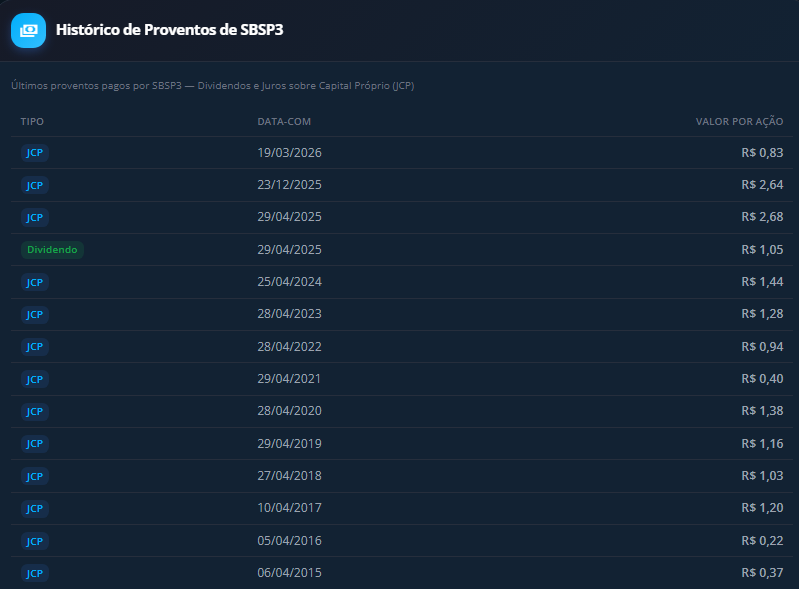Viewport: 799px width, 589px height.
Task: Select the JCP tag in the 28/04/2023 row
Action: click(35, 314)
